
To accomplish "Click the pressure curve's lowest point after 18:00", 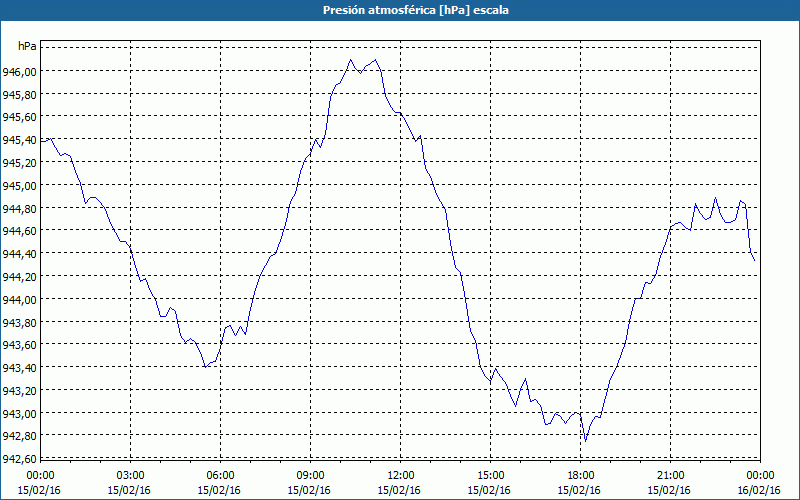I will click(586, 441).
